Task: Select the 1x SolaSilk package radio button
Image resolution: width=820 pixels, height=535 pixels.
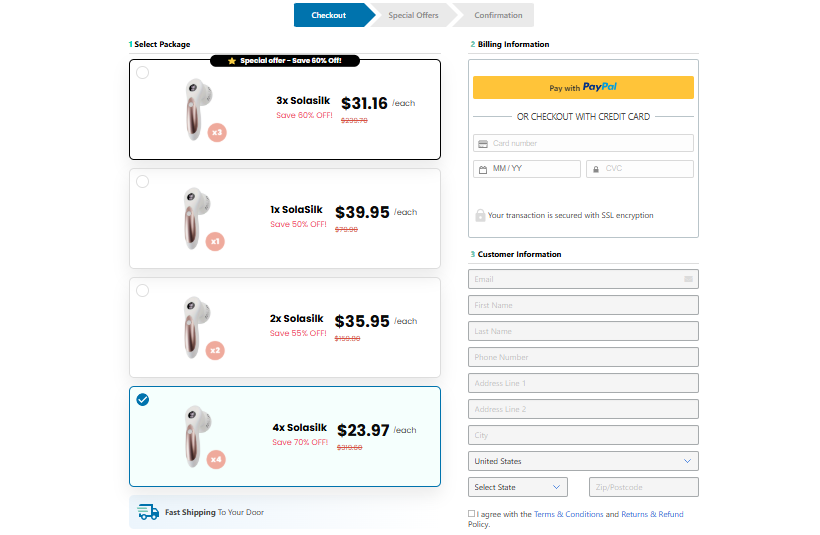Action: 143,182
